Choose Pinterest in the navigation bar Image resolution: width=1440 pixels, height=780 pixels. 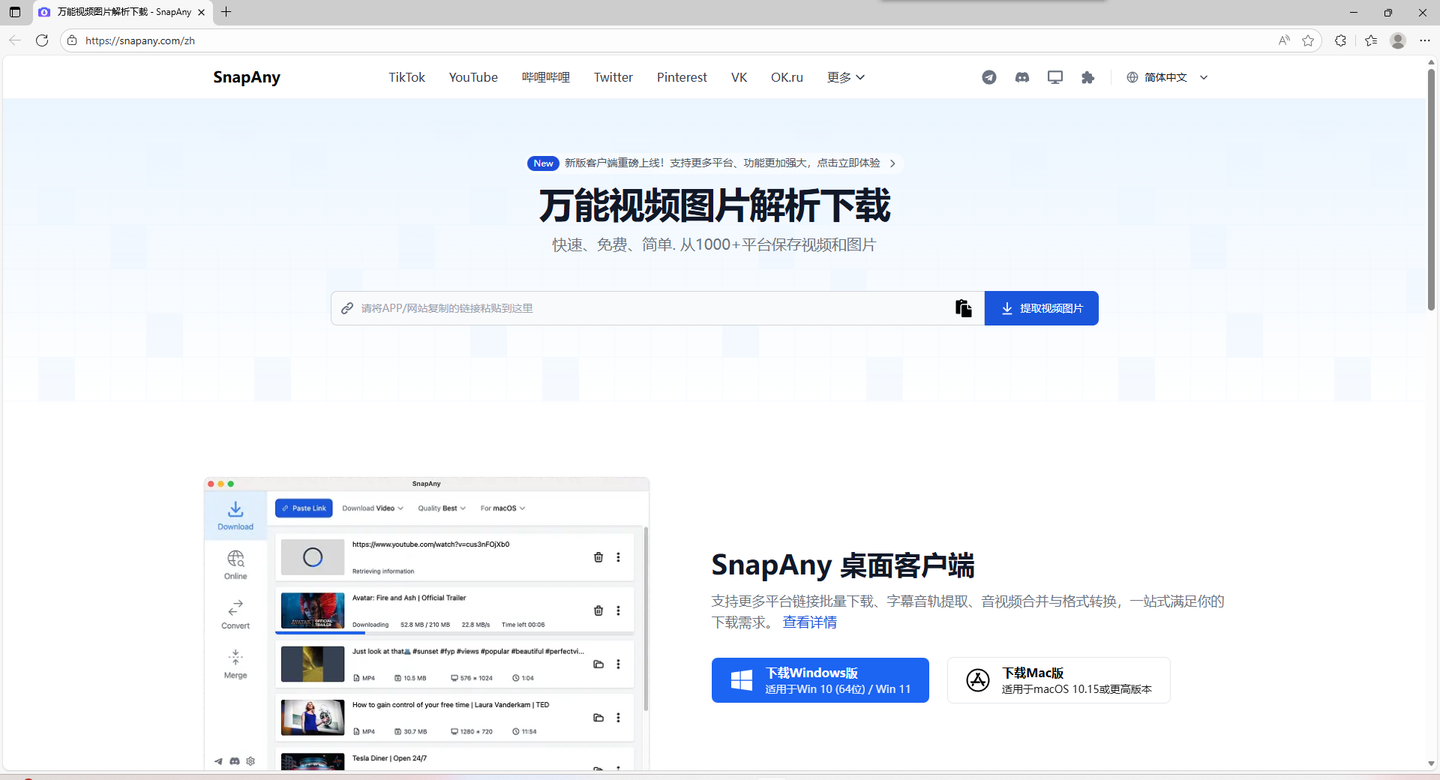point(682,77)
